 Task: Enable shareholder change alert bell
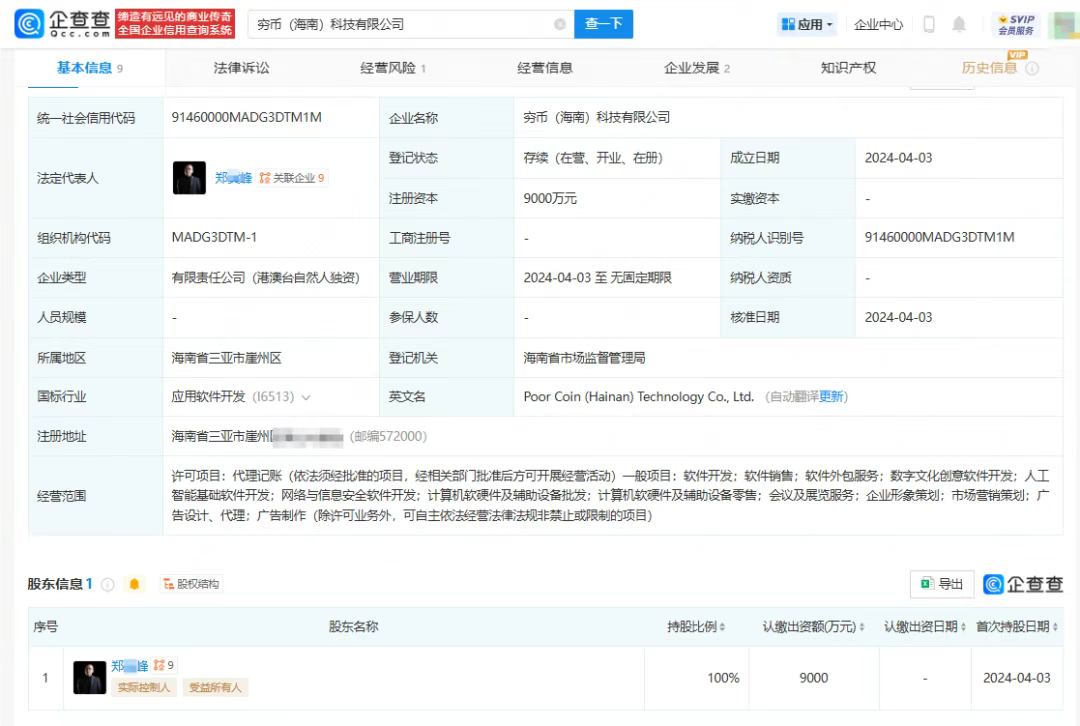tap(134, 584)
